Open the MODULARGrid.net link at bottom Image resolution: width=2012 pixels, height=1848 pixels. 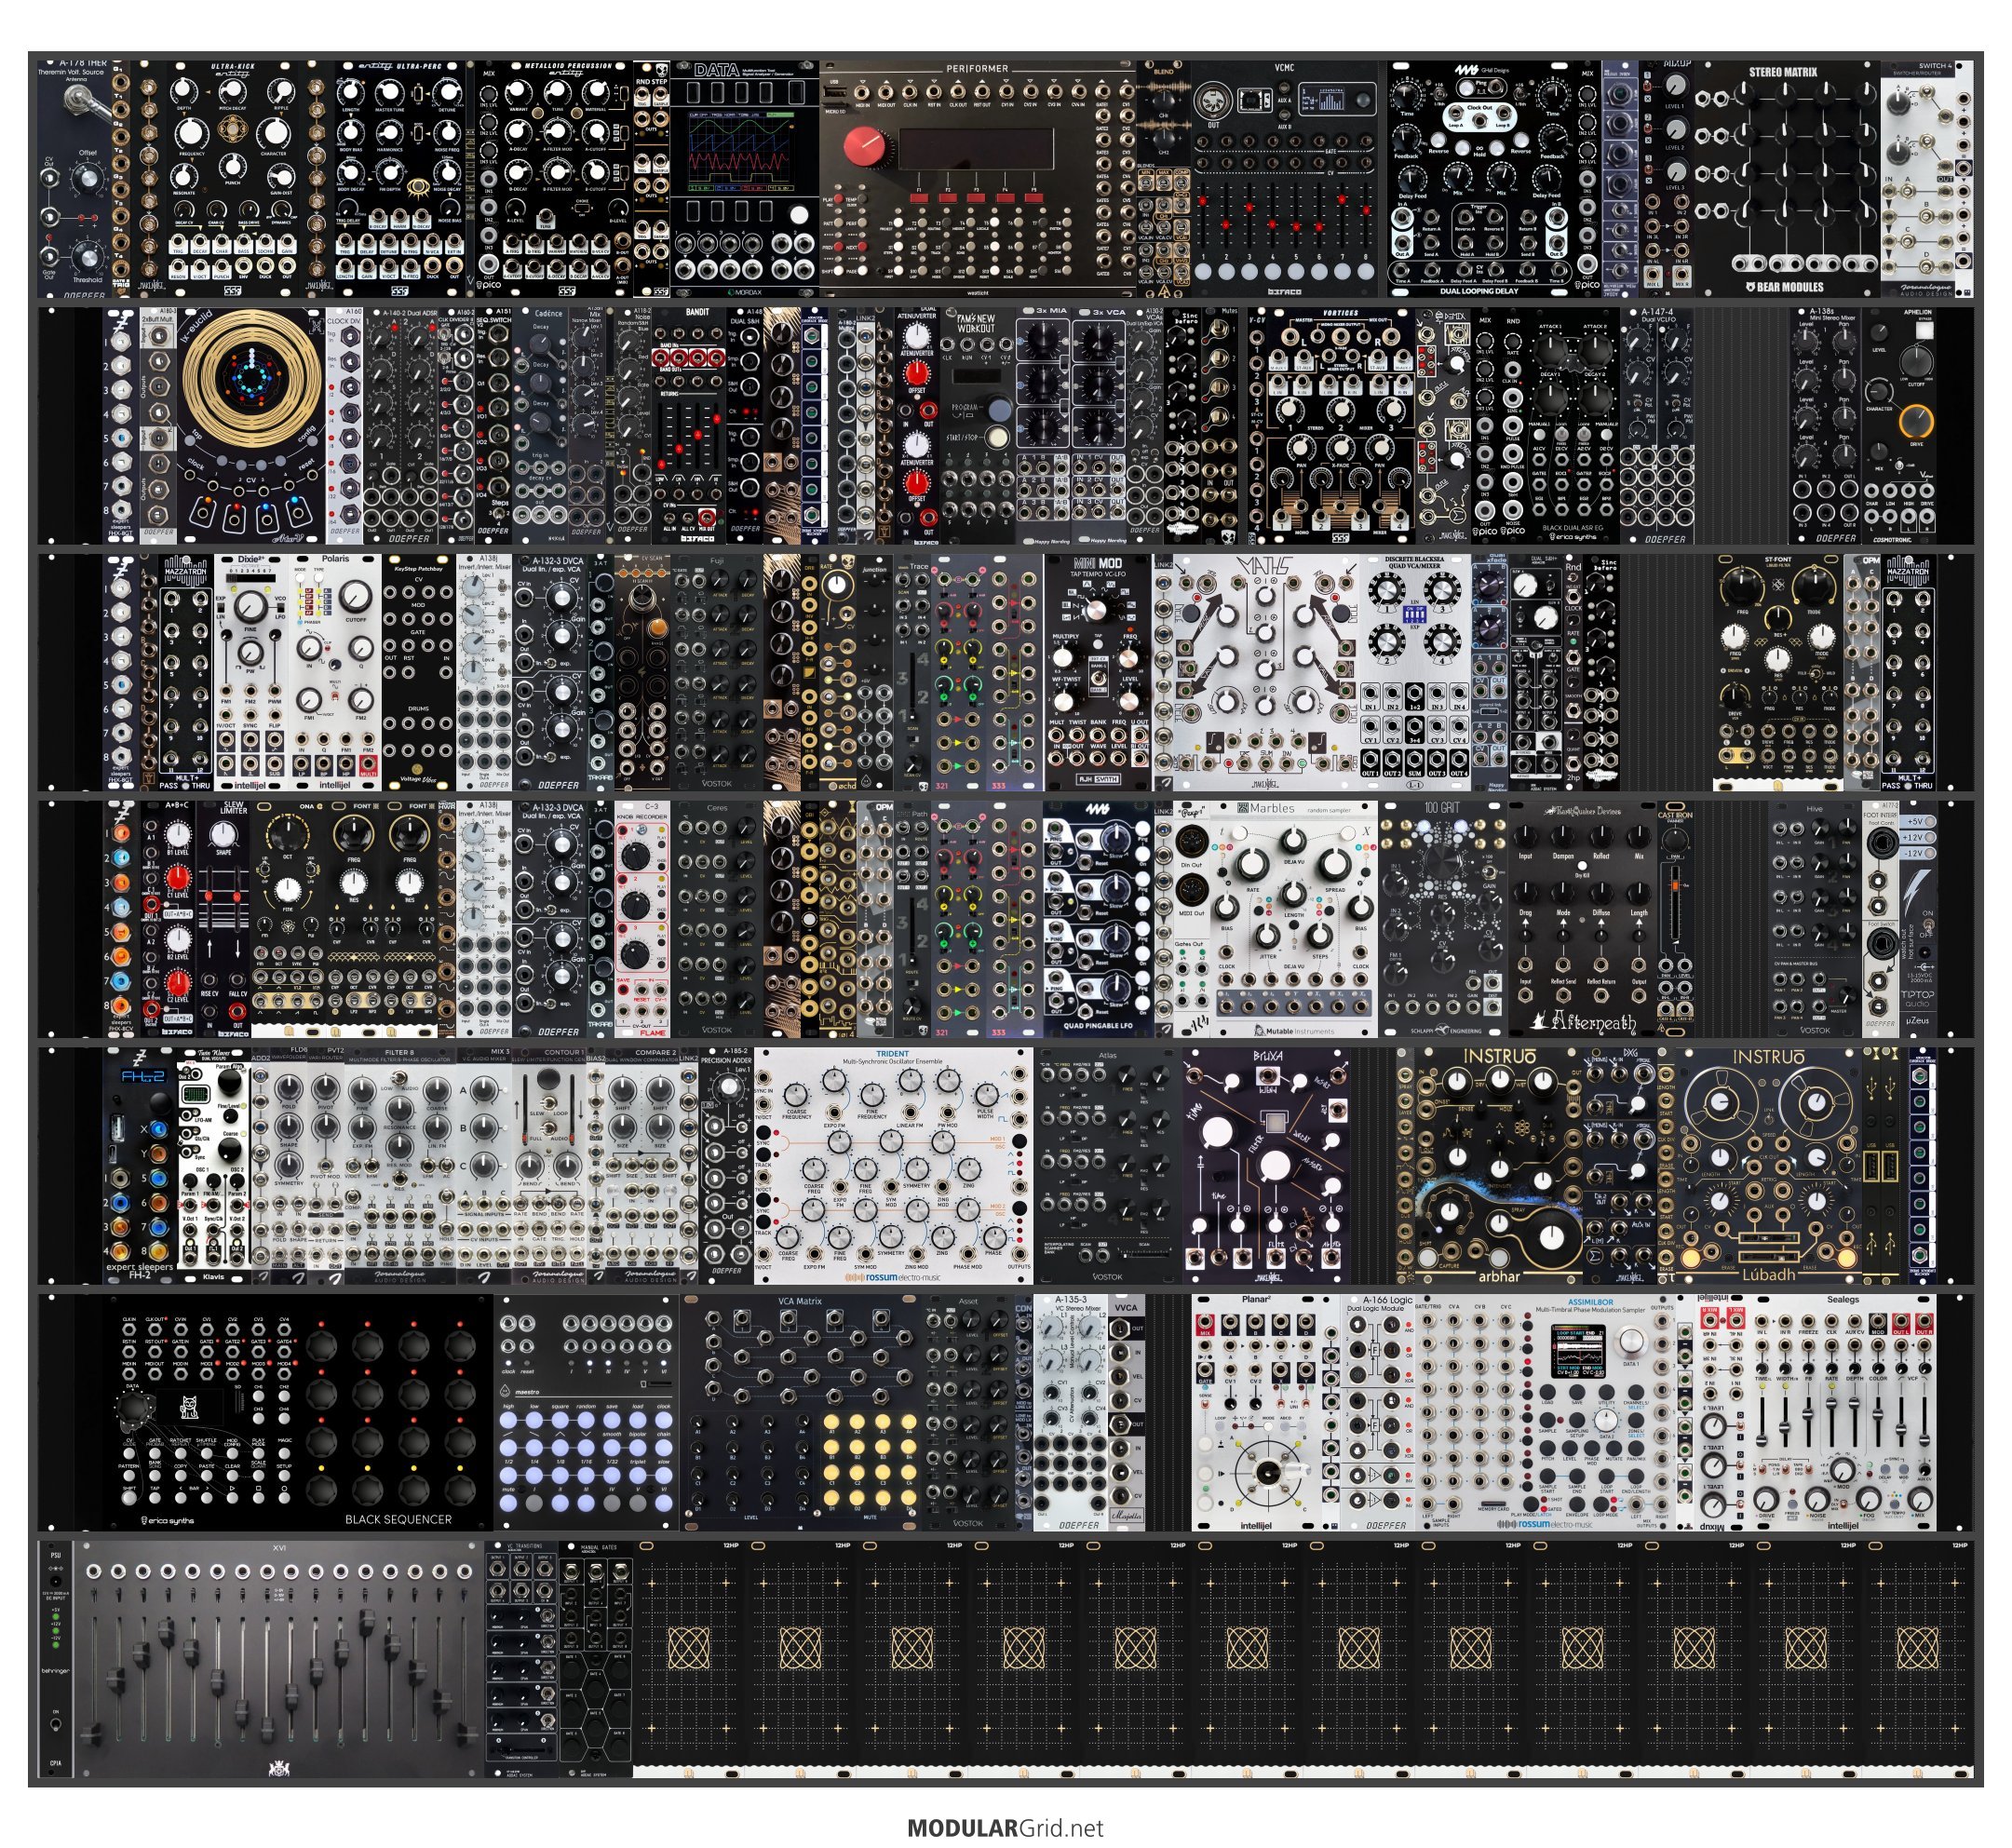[x=1004, y=1828]
